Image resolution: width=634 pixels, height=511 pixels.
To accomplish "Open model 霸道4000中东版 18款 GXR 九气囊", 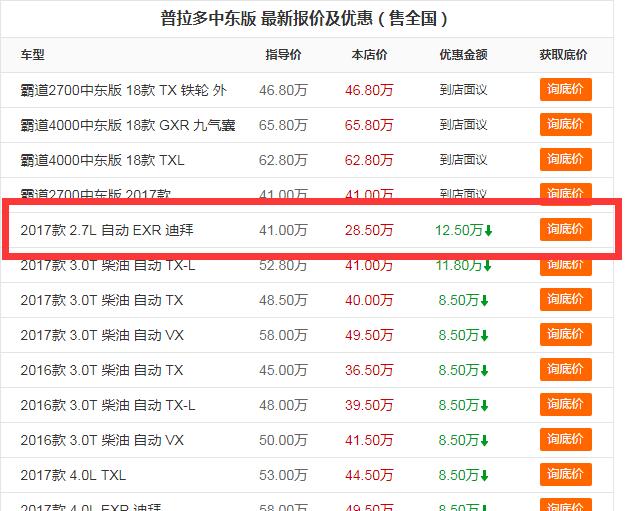I will (128, 125).
